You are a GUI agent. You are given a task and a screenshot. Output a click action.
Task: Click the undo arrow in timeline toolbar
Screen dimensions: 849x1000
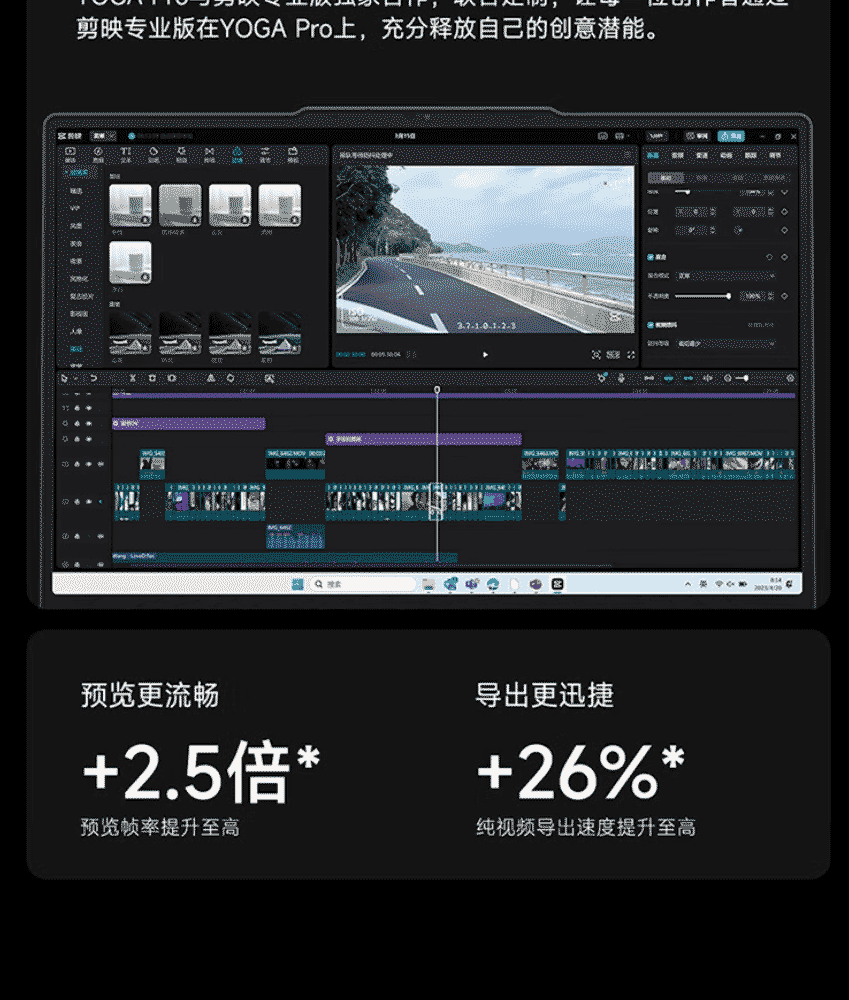94,378
